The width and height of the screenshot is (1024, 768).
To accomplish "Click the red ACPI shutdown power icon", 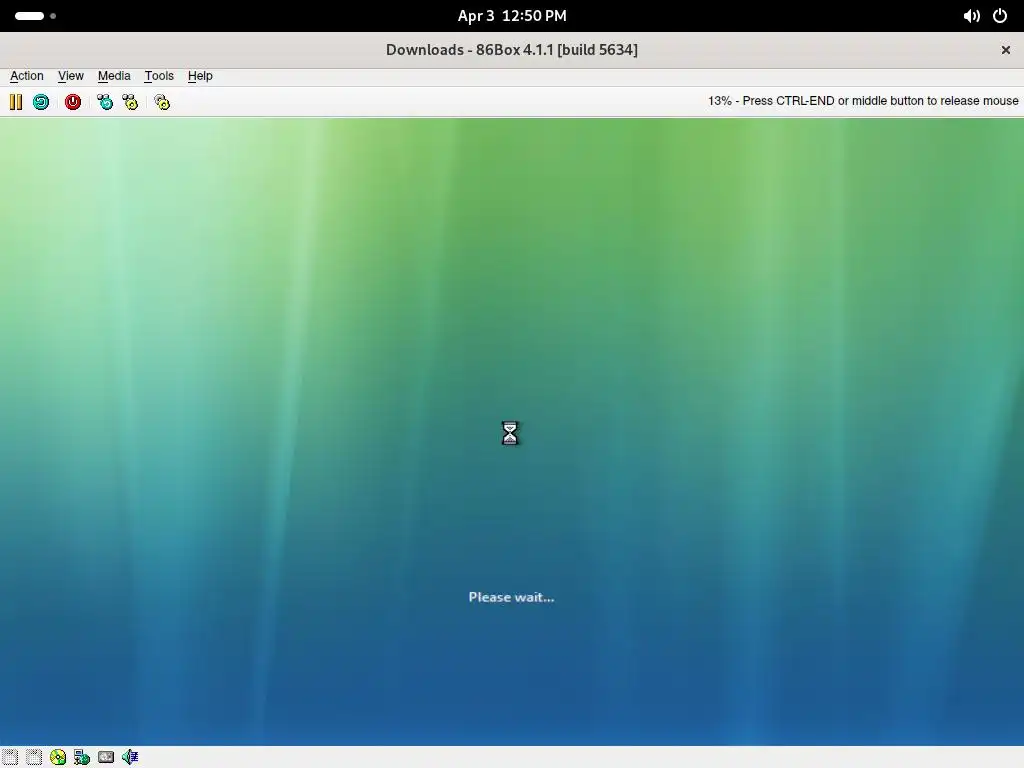I will [72, 102].
